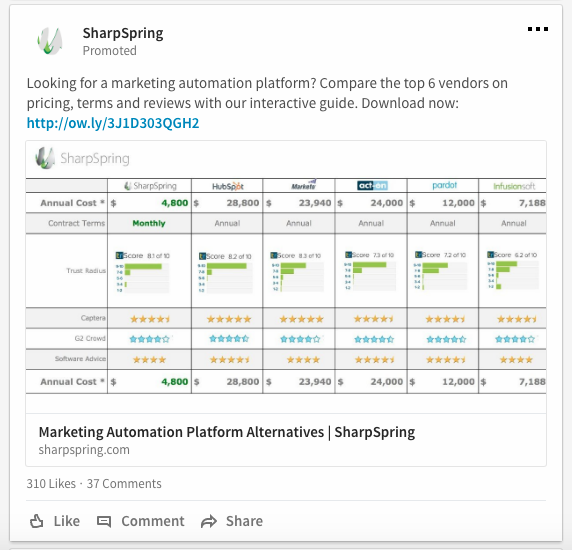The width and height of the screenshot is (572, 550).
Task: Click the SharpSpring logo inside the image header
Action: click(82, 158)
